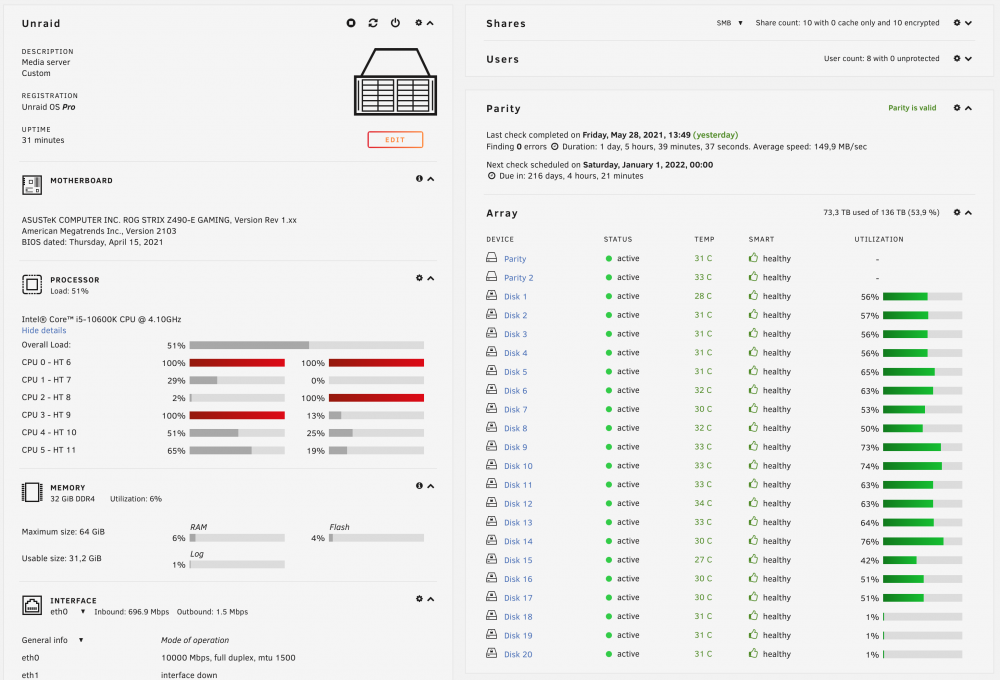Open Interface settings gear icon
Screen dimensions: 1000x680
[419, 599]
